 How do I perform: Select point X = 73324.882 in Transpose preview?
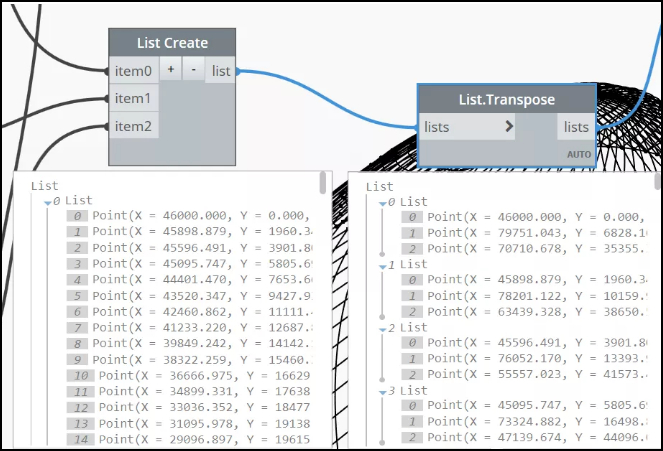[524, 421]
